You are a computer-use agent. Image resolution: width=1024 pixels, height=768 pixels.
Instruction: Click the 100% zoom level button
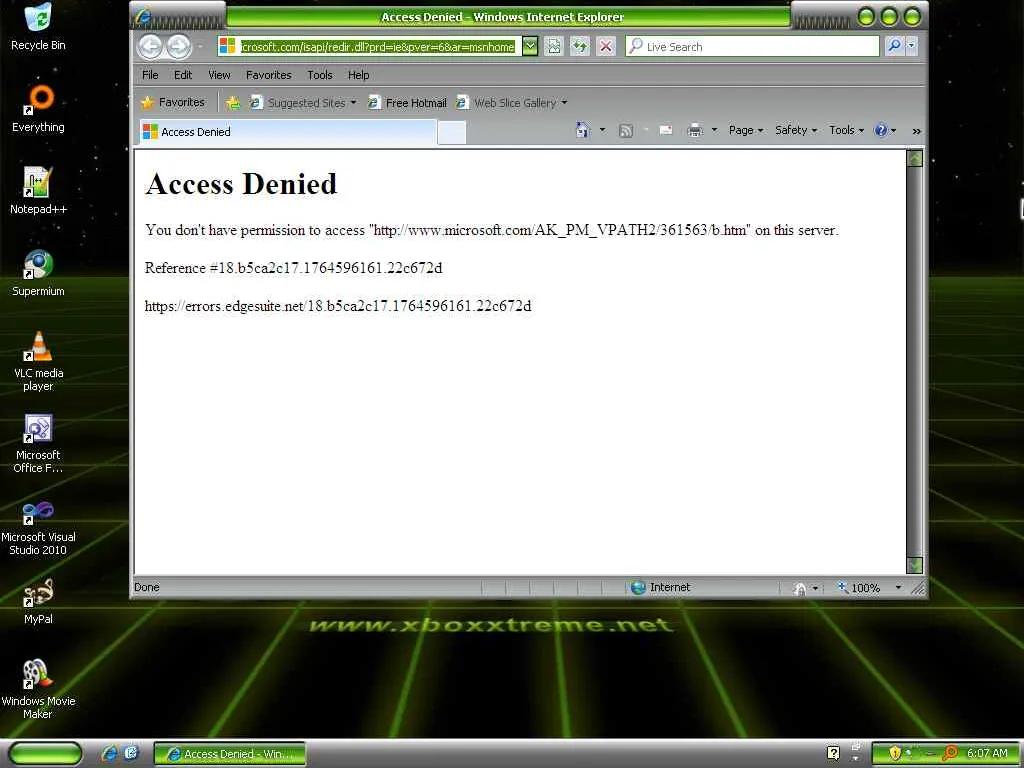[x=859, y=588]
